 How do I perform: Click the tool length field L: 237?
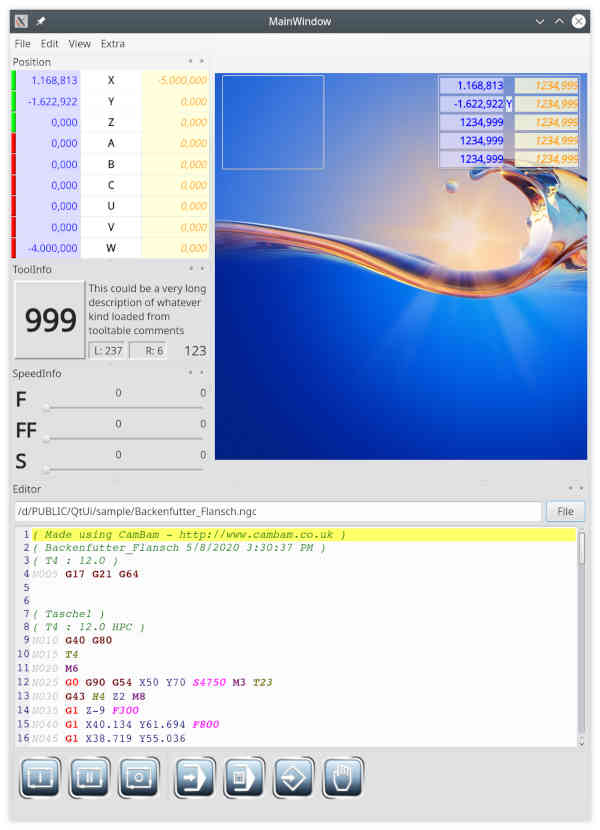pyautogui.click(x=108, y=350)
